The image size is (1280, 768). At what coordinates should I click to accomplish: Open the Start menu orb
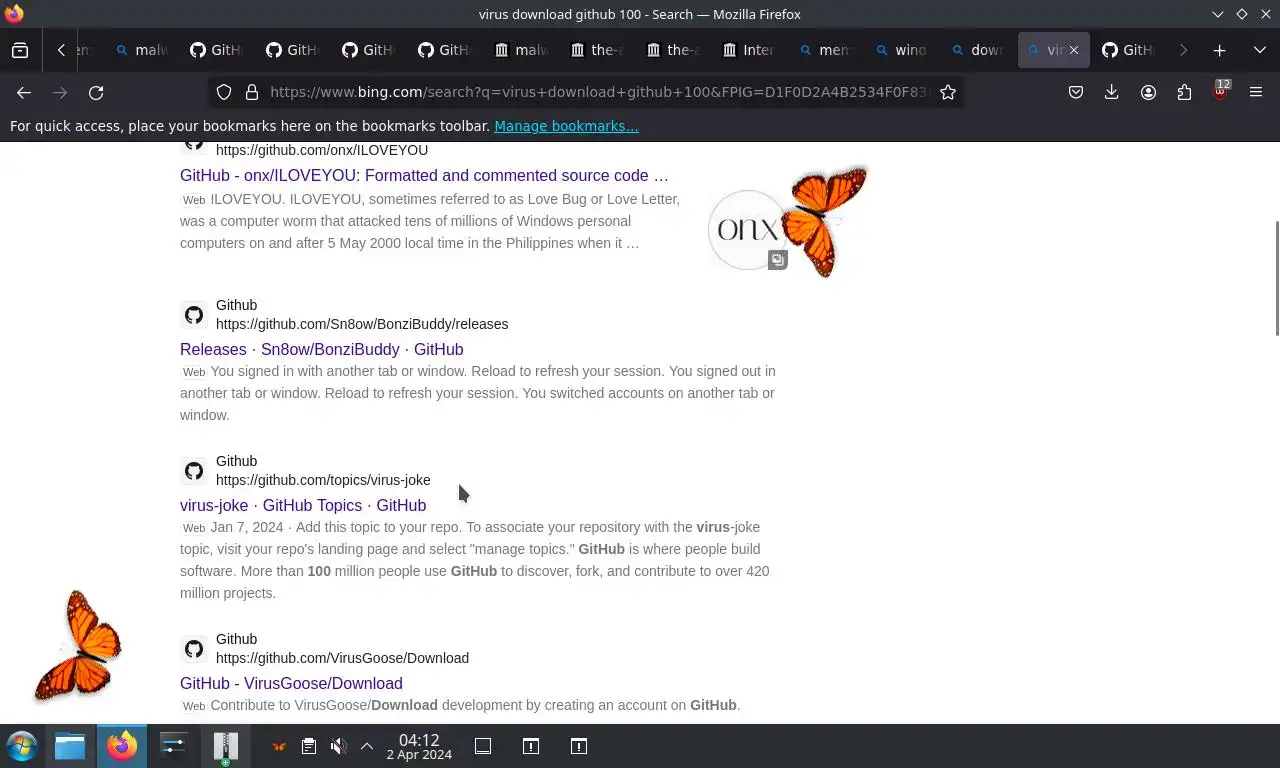point(21,746)
